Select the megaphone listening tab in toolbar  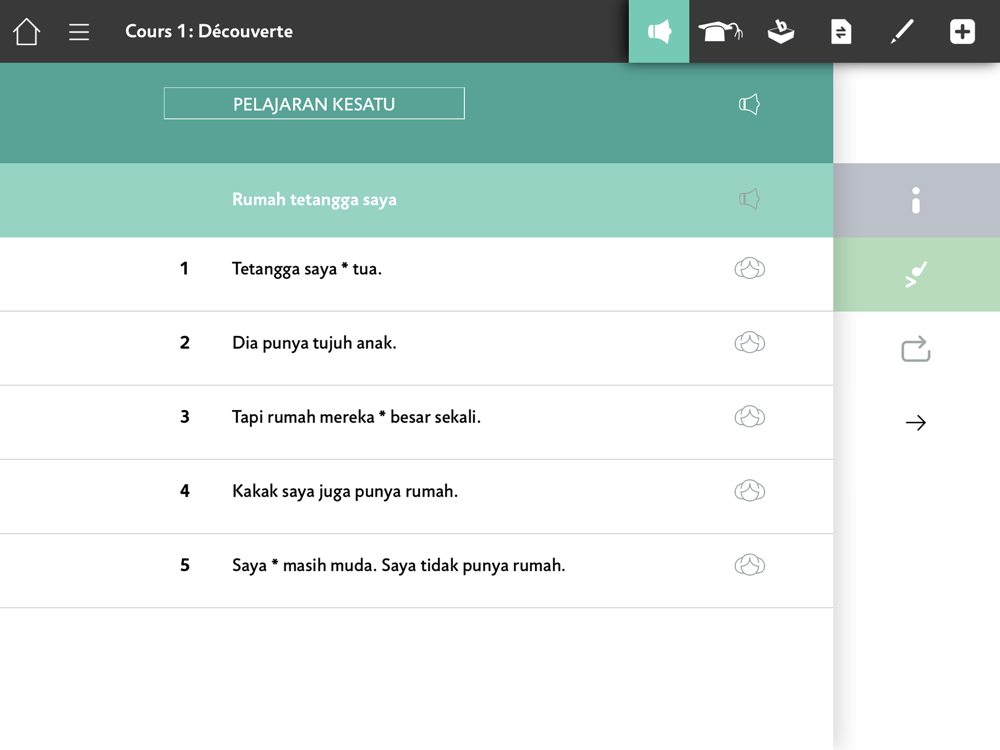point(659,32)
